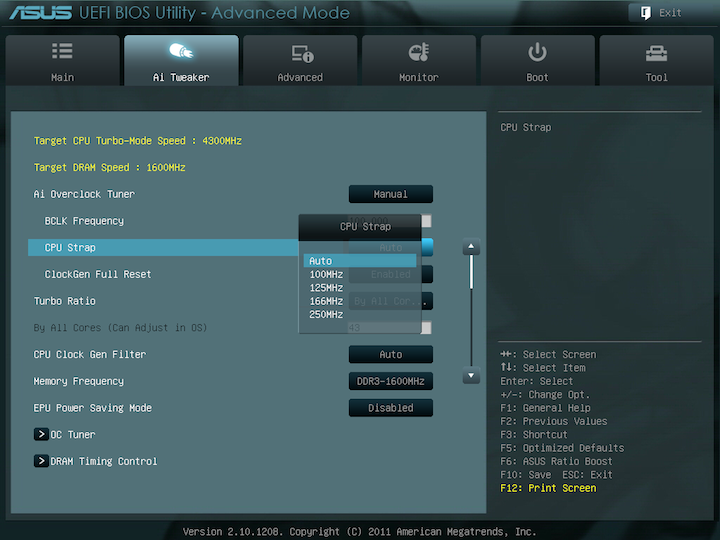Switch to the Boot tab
The image size is (720, 540).
[x=538, y=60]
